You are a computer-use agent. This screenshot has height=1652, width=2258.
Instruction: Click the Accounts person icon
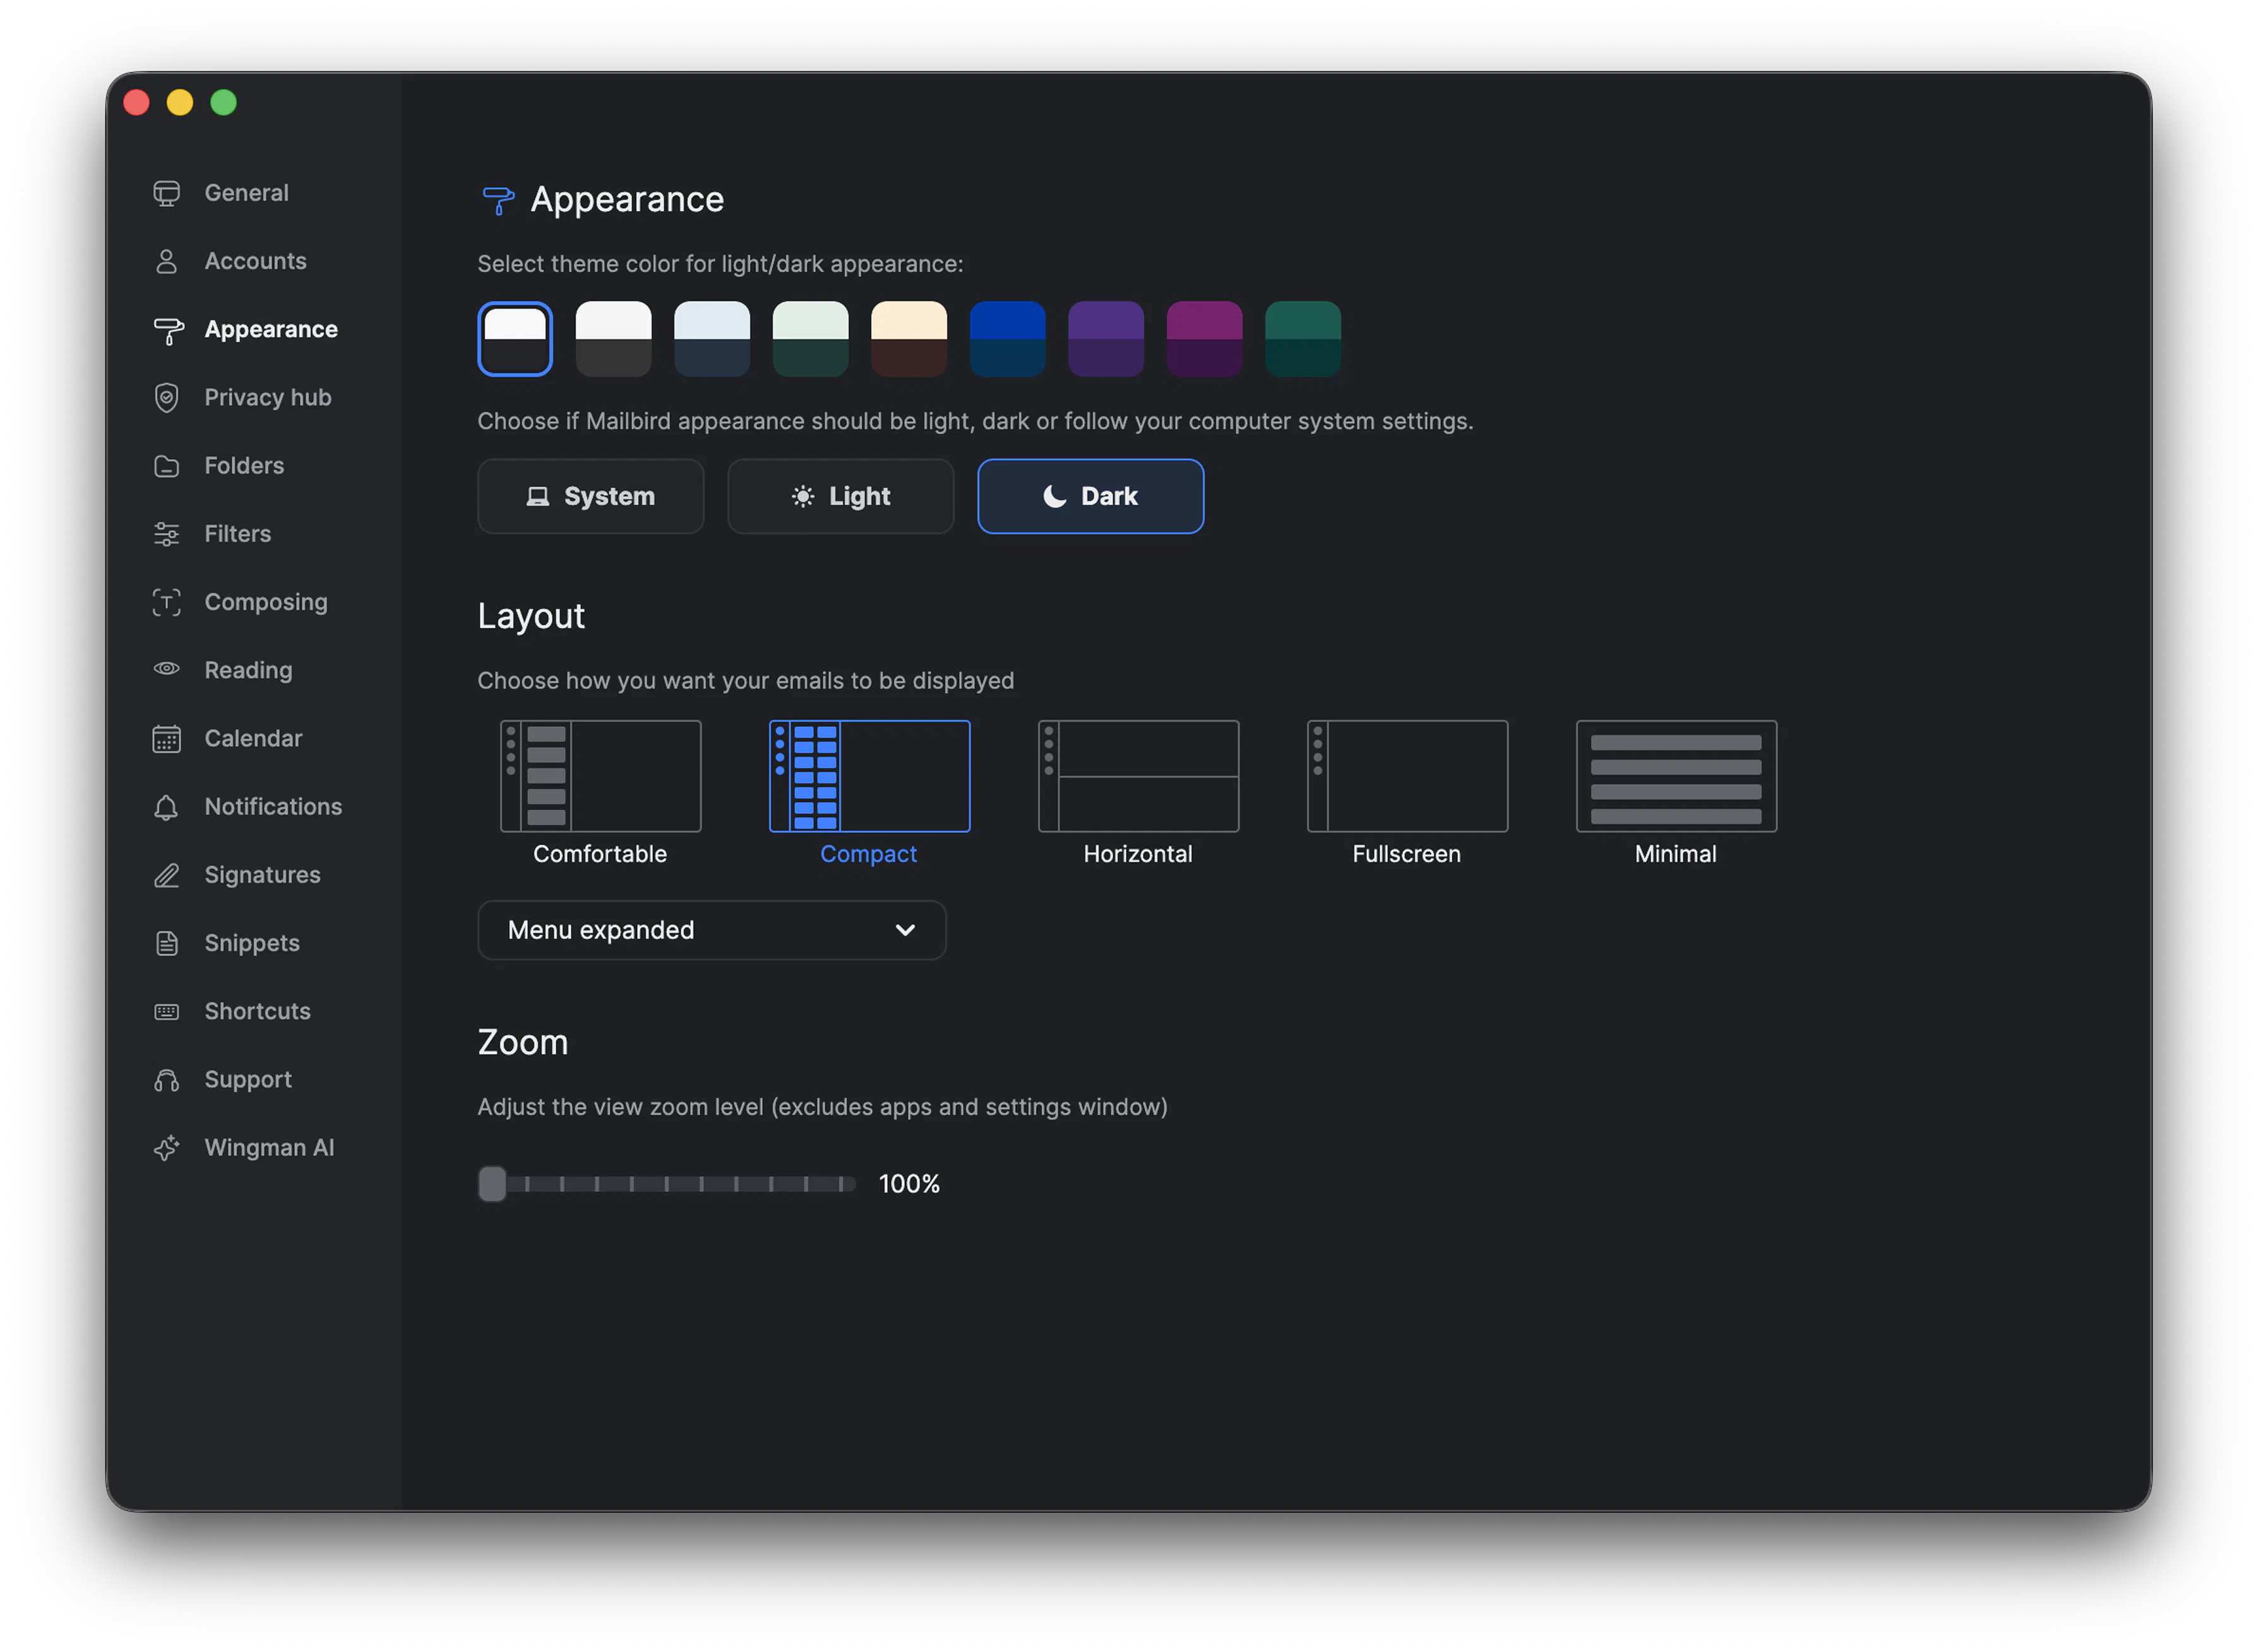point(167,261)
